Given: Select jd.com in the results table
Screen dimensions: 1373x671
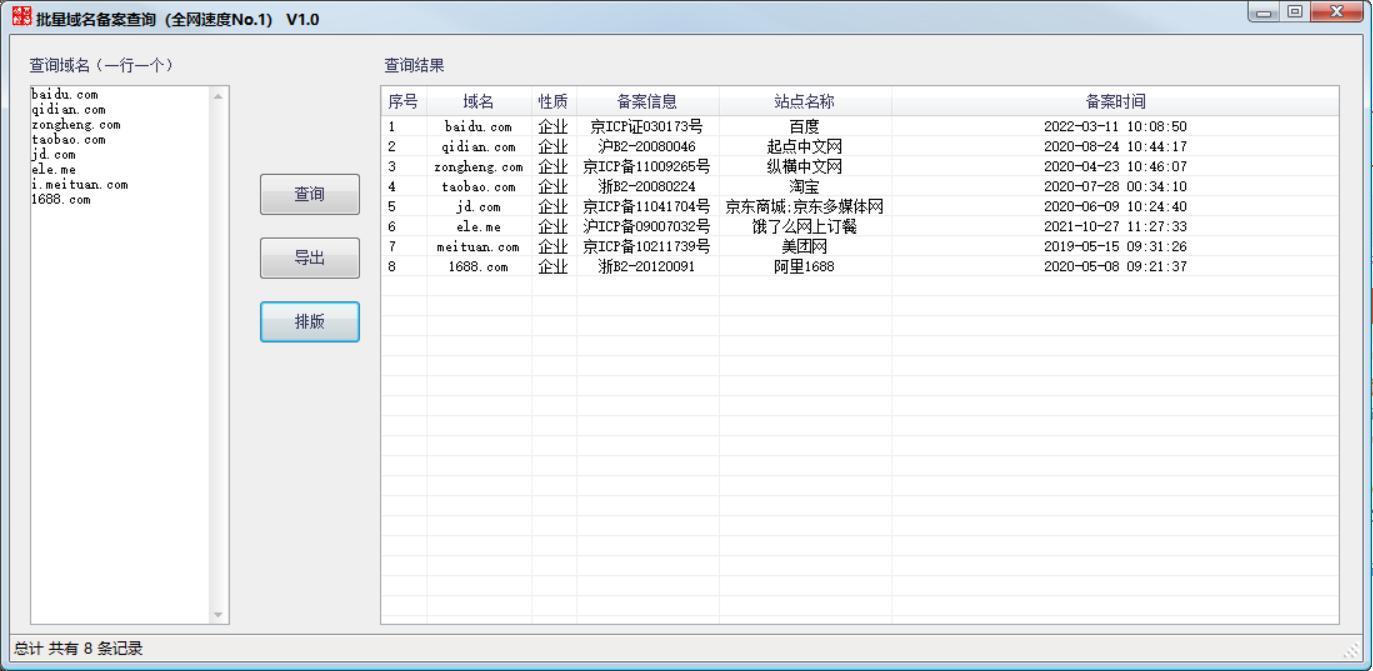Looking at the screenshot, I should coord(479,207).
